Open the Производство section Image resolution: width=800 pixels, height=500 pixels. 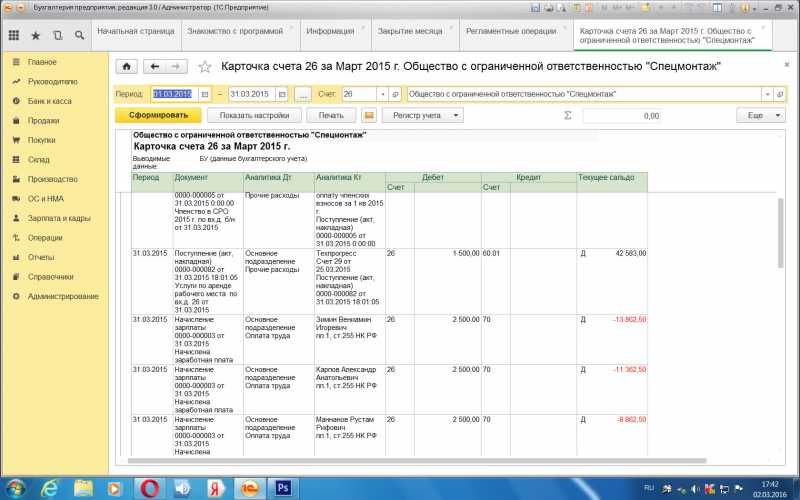click(53, 179)
